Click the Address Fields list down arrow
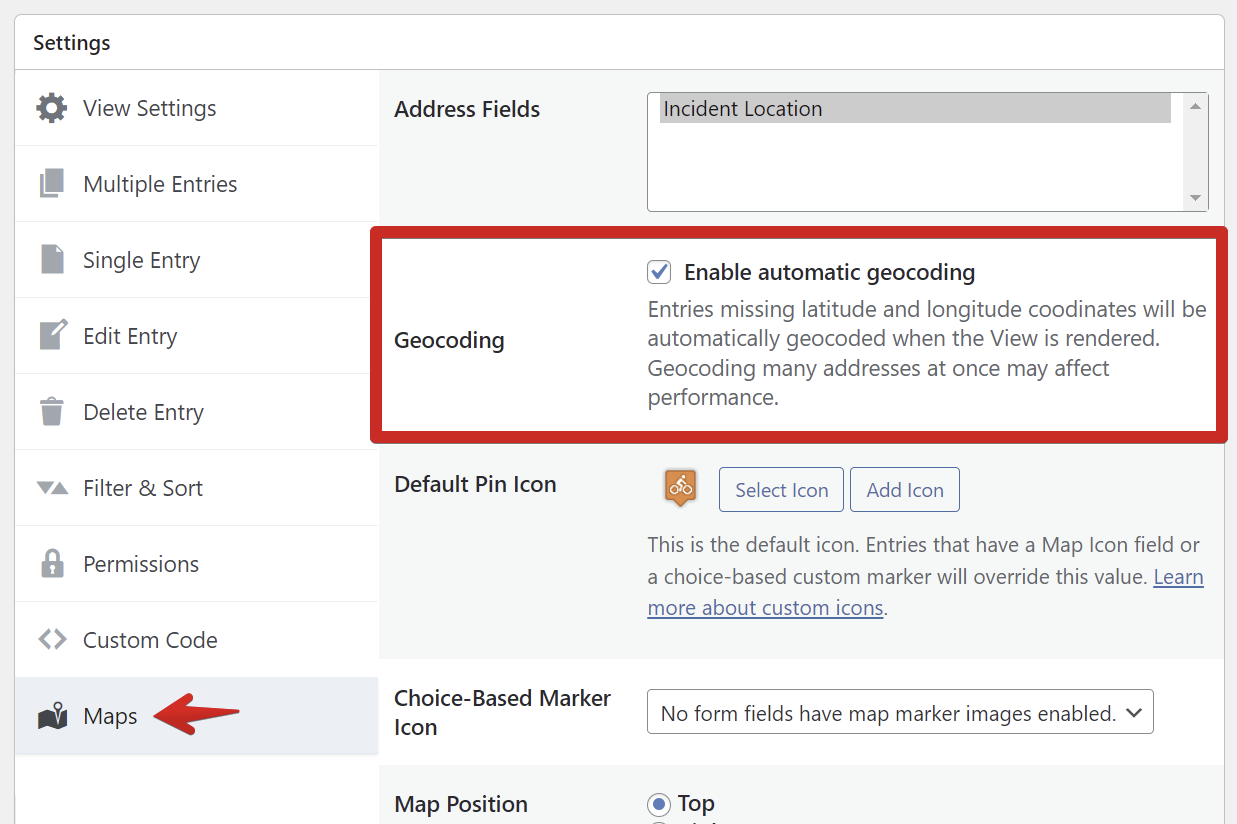 click(1196, 199)
